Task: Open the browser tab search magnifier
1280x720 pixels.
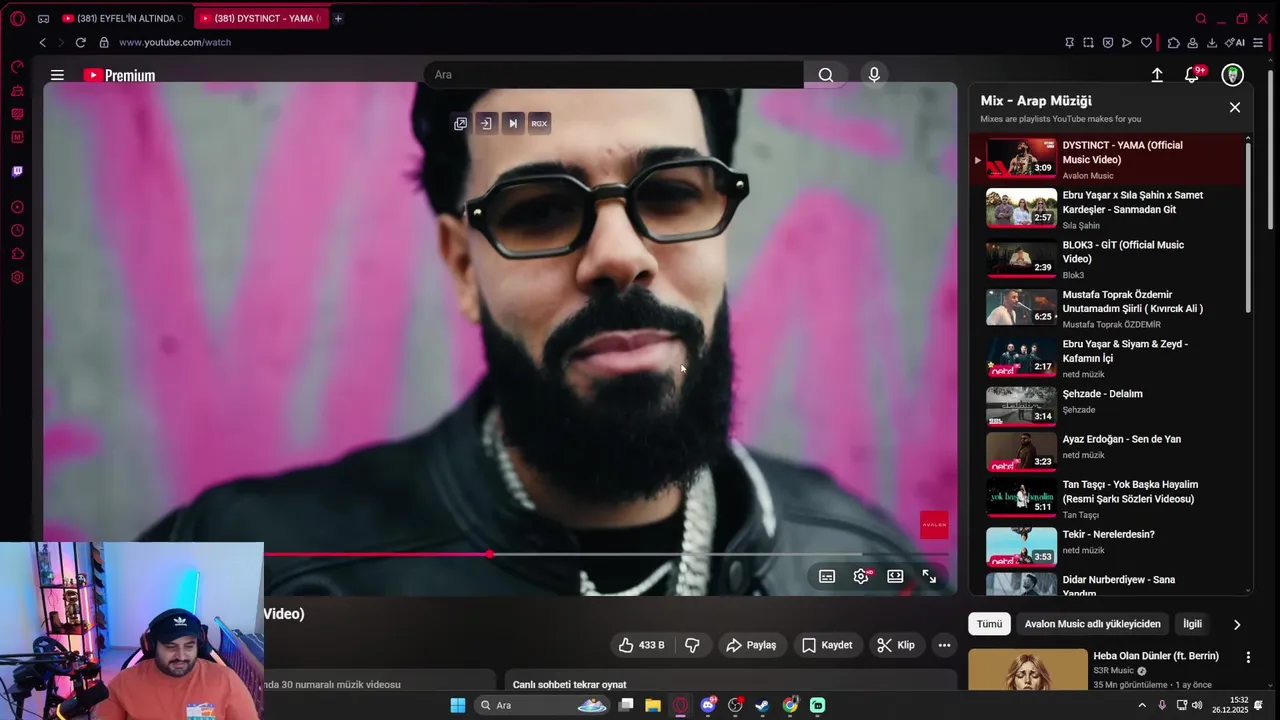Action: [x=1201, y=18]
